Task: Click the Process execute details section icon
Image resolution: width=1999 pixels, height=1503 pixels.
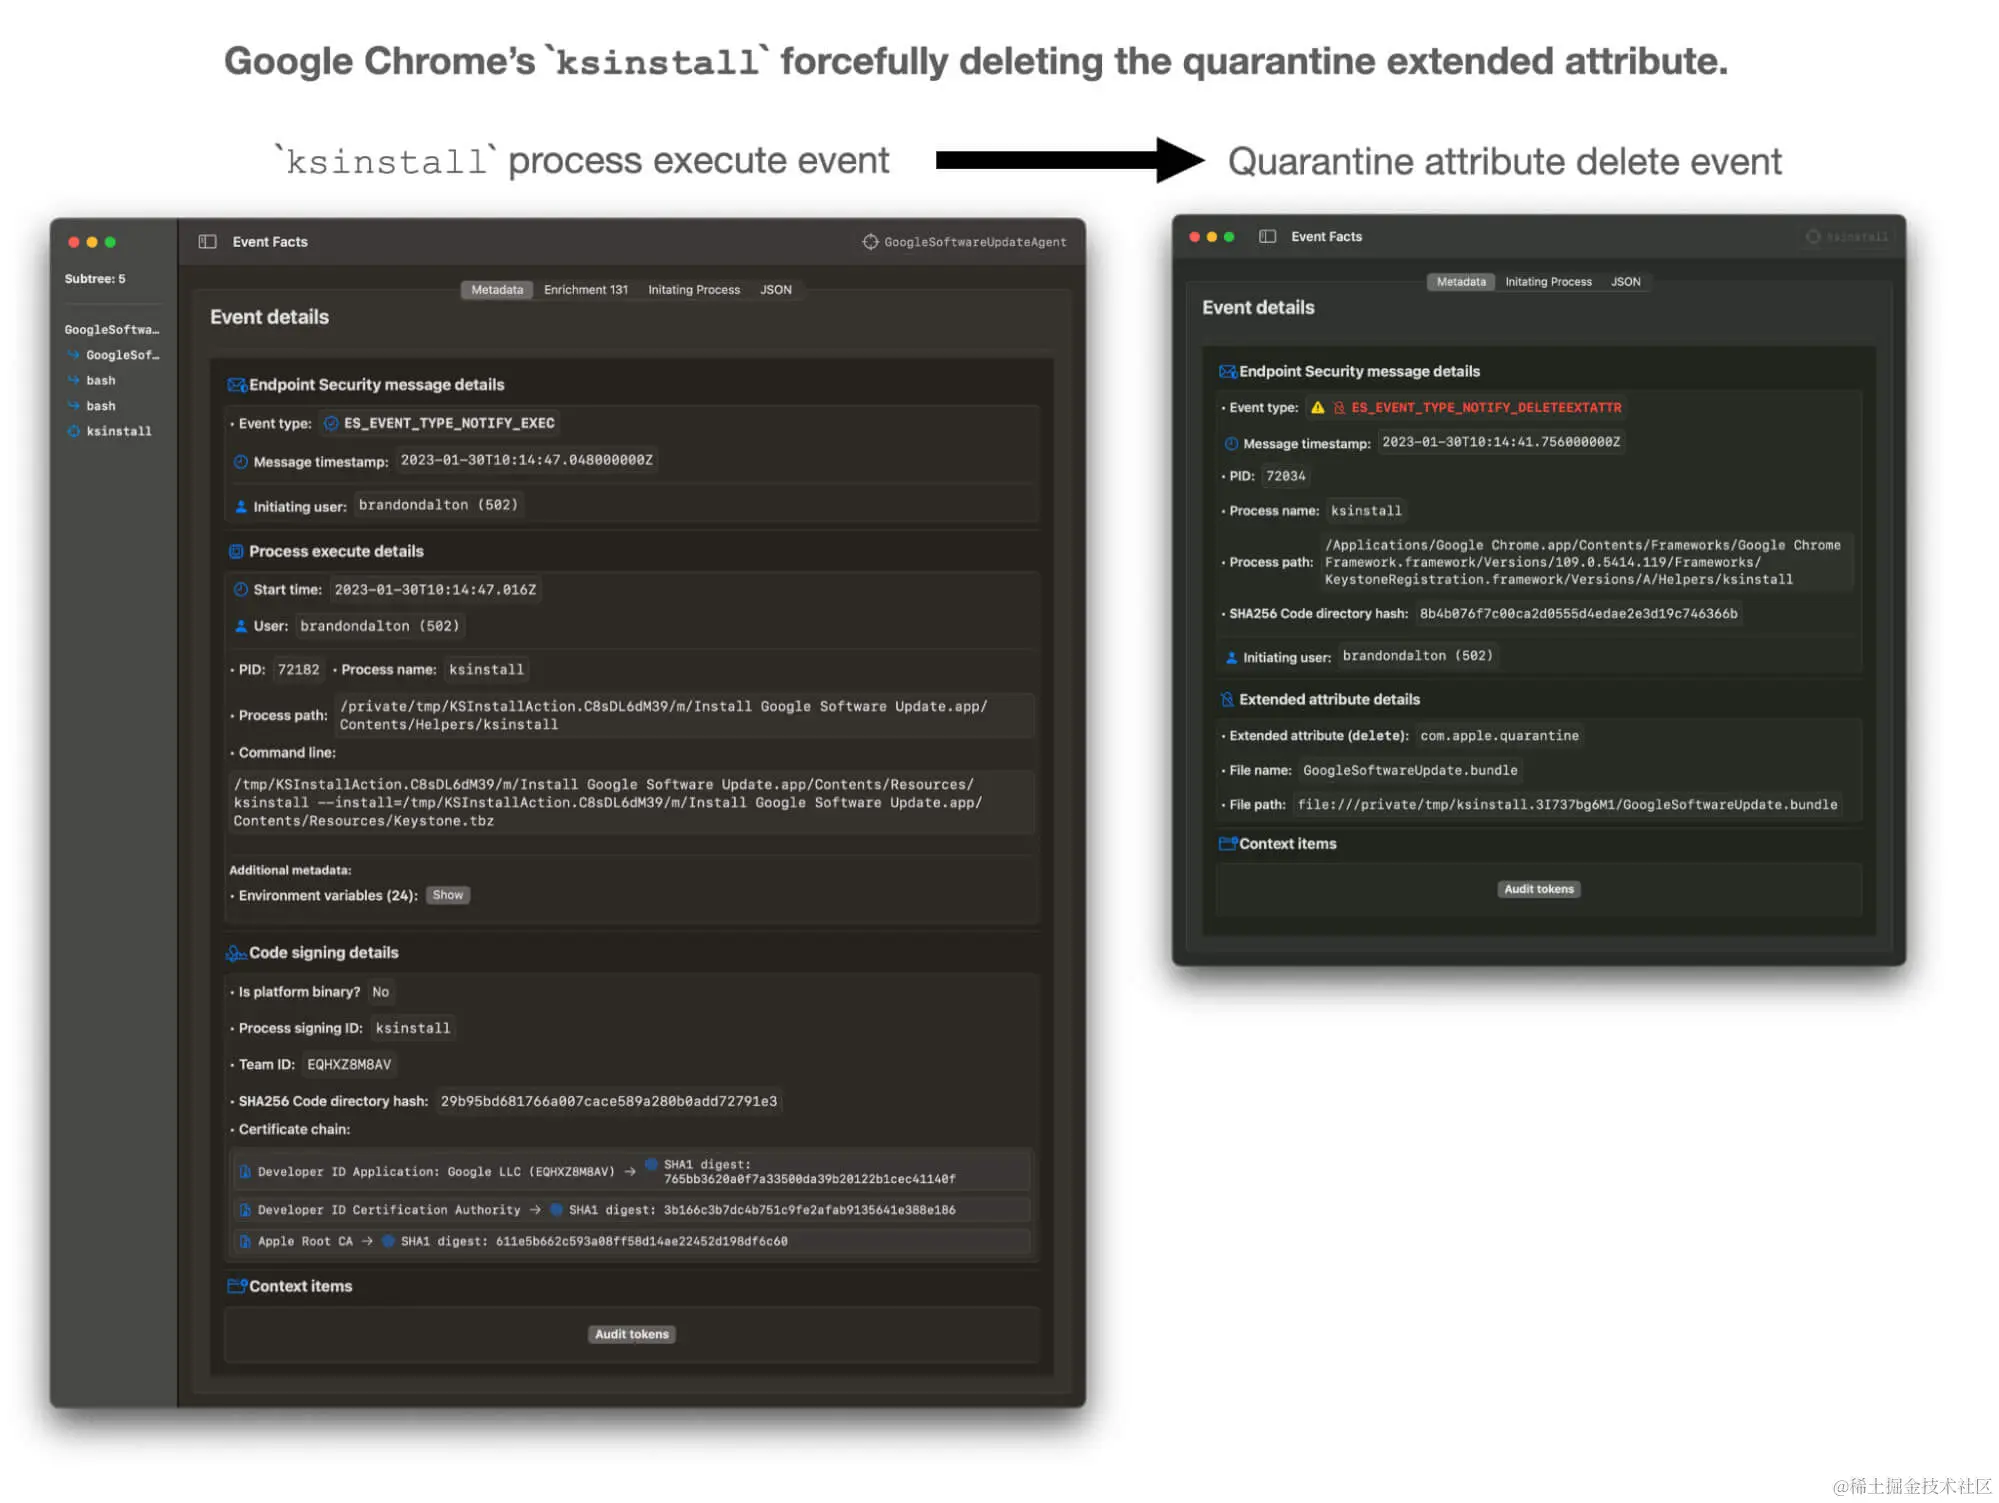Action: coord(236,552)
